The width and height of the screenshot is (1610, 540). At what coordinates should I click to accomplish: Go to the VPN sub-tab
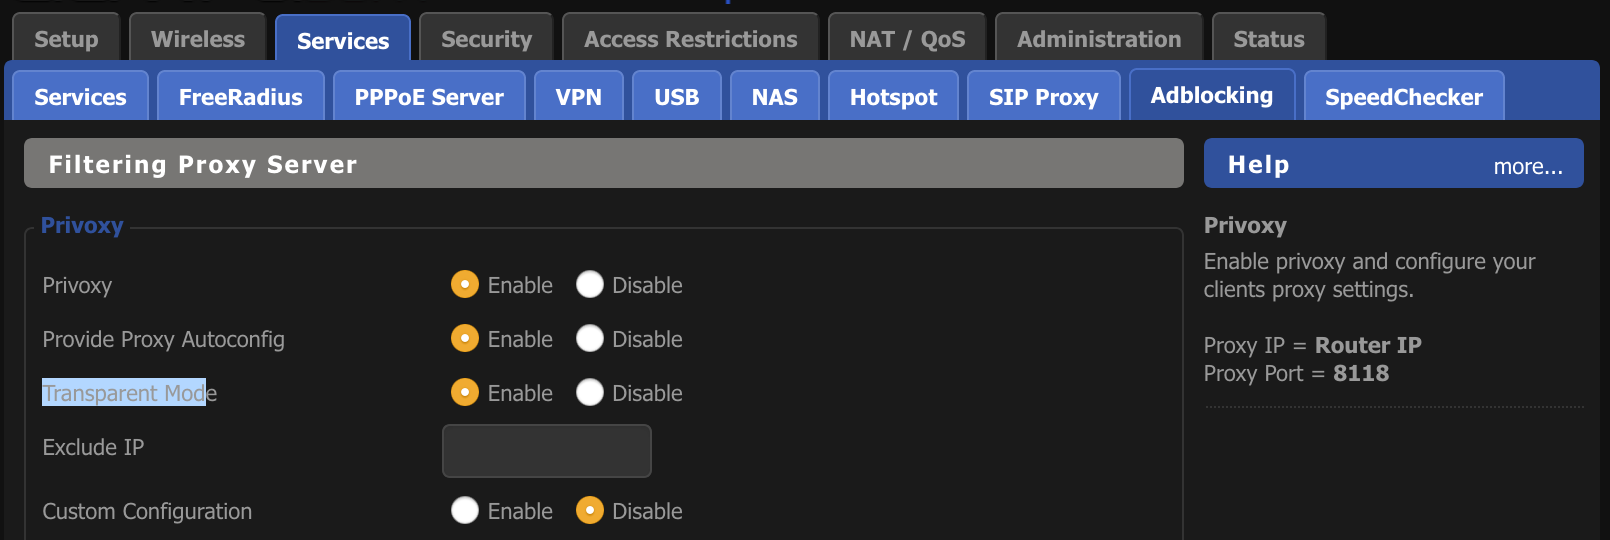click(578, 97)
